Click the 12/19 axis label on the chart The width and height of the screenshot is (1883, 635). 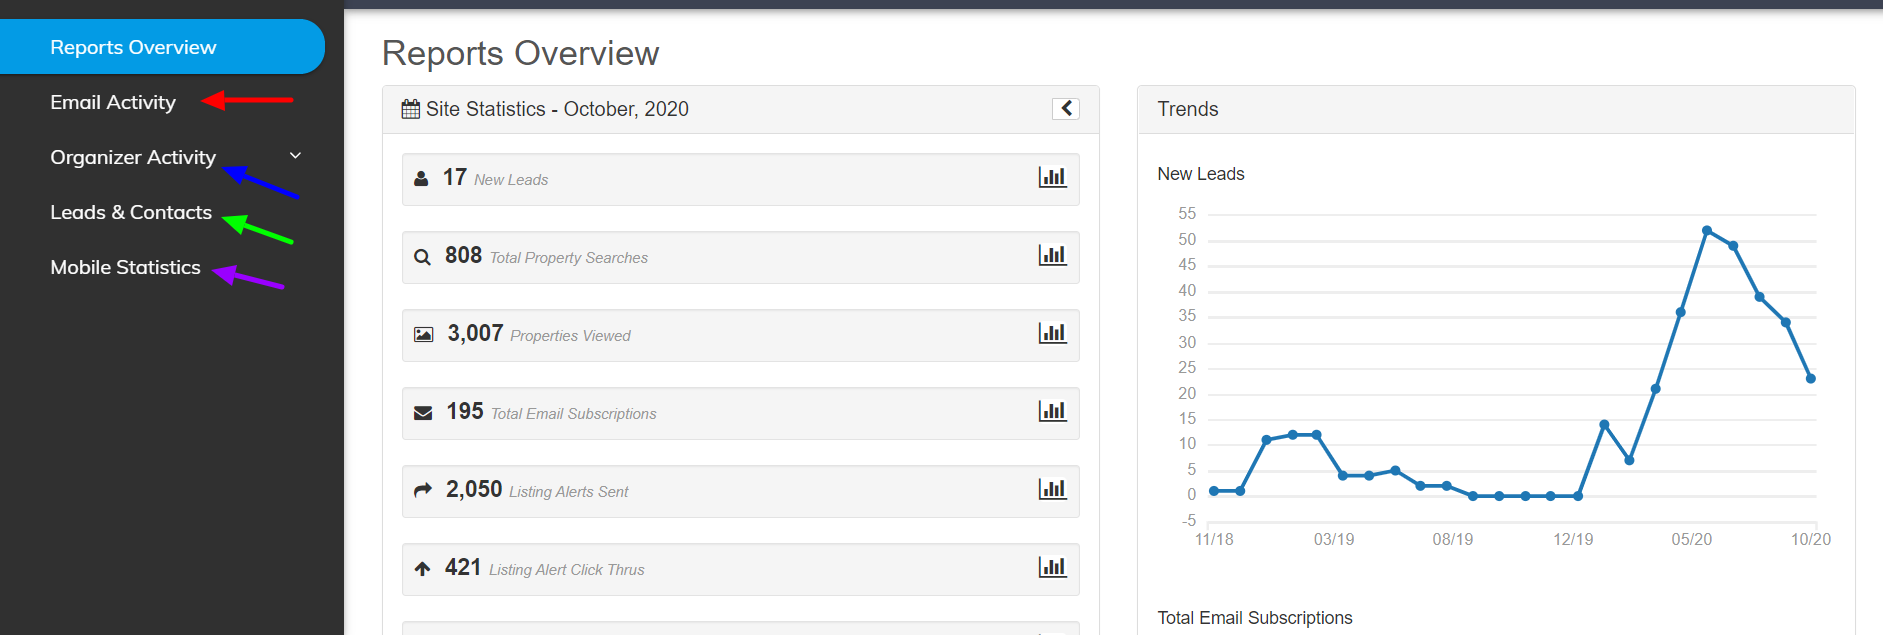coord(1573,539)
